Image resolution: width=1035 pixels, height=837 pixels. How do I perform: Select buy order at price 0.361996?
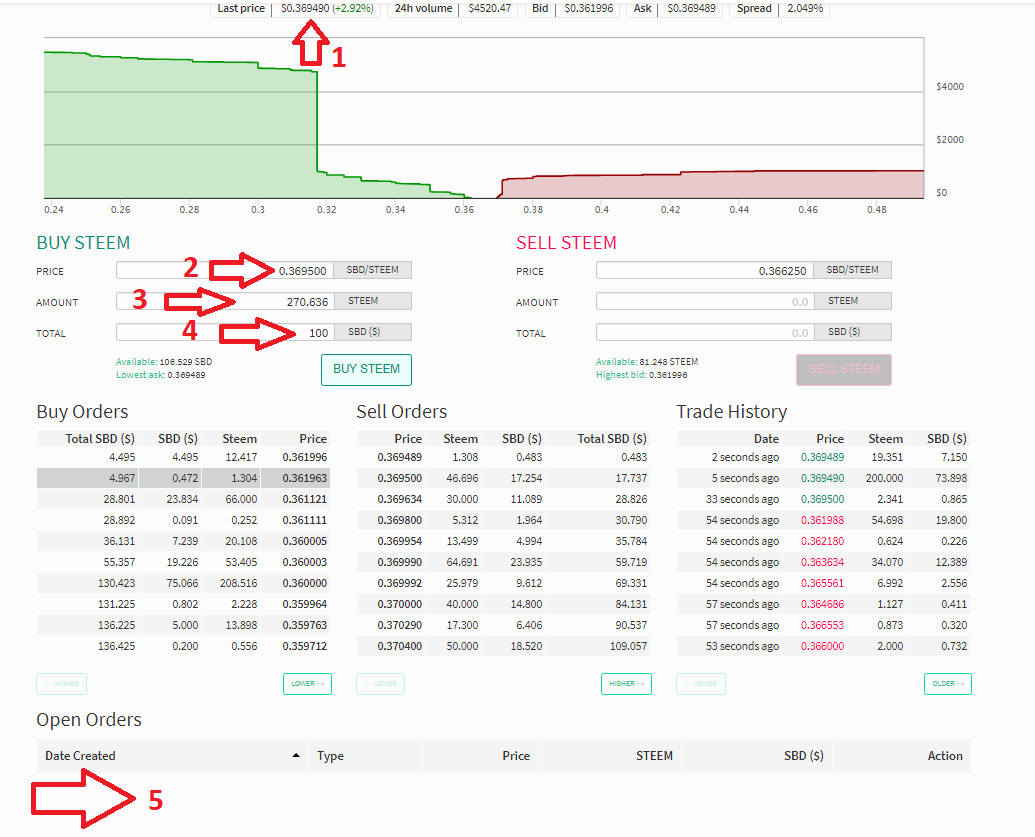pyautogui.click(x=183, y=457)
